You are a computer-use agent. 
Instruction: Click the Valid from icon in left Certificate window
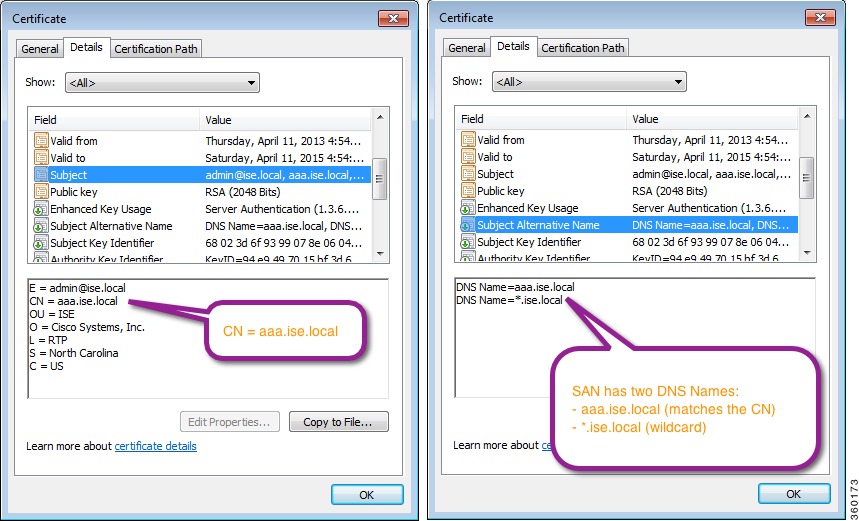(x=41, y=141)
